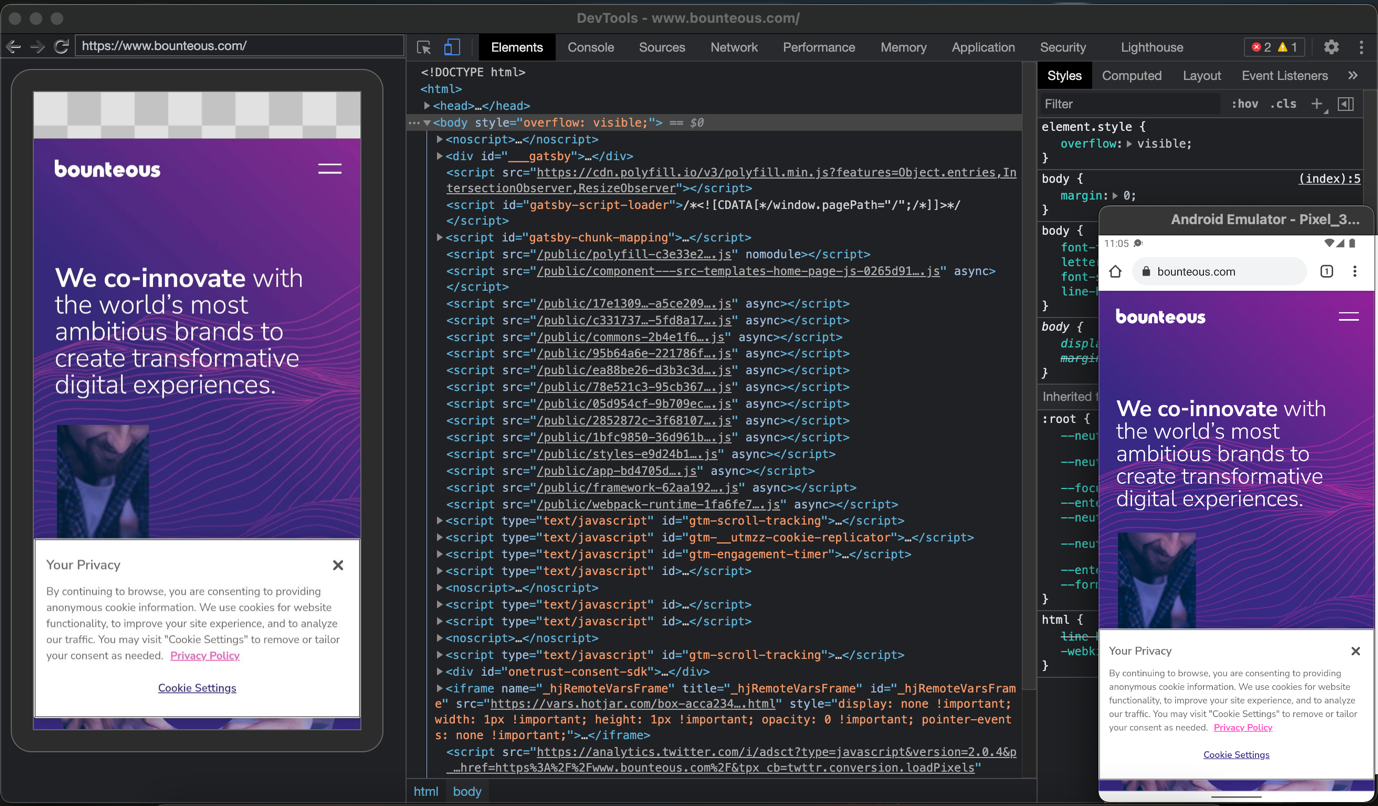The height and width of the screenshot is (806, 1378).
Task: Expand the _hjRemoteVarsFrame iframe node
Action: click(x=440, y=689)
